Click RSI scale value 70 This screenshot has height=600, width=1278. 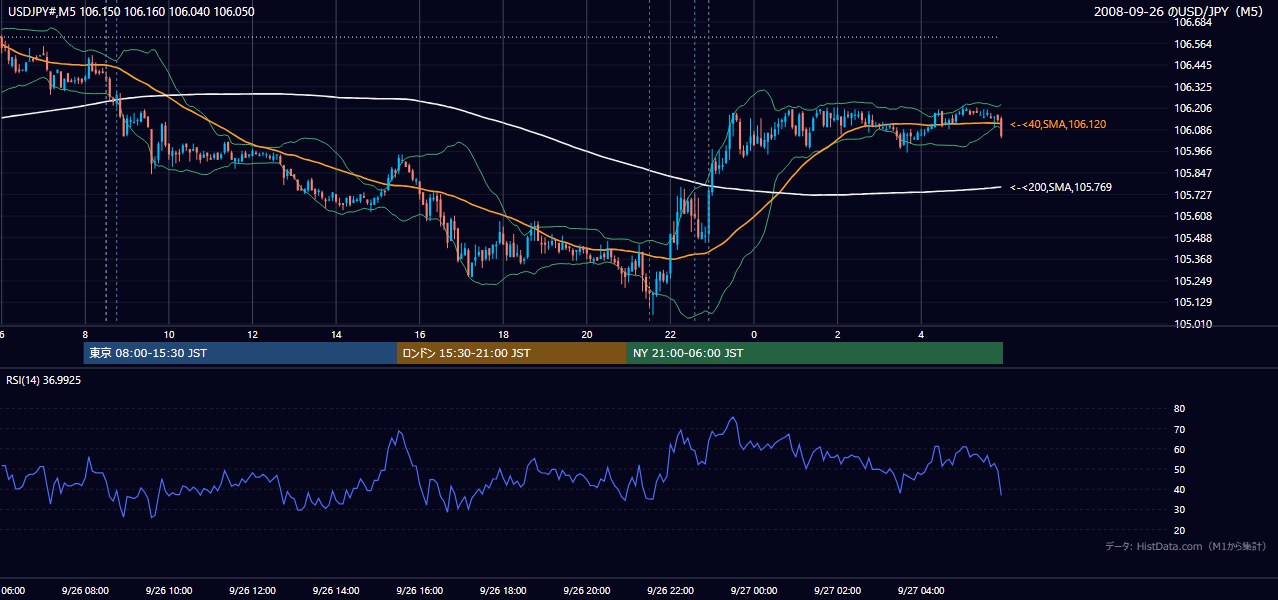point(1179,429)
